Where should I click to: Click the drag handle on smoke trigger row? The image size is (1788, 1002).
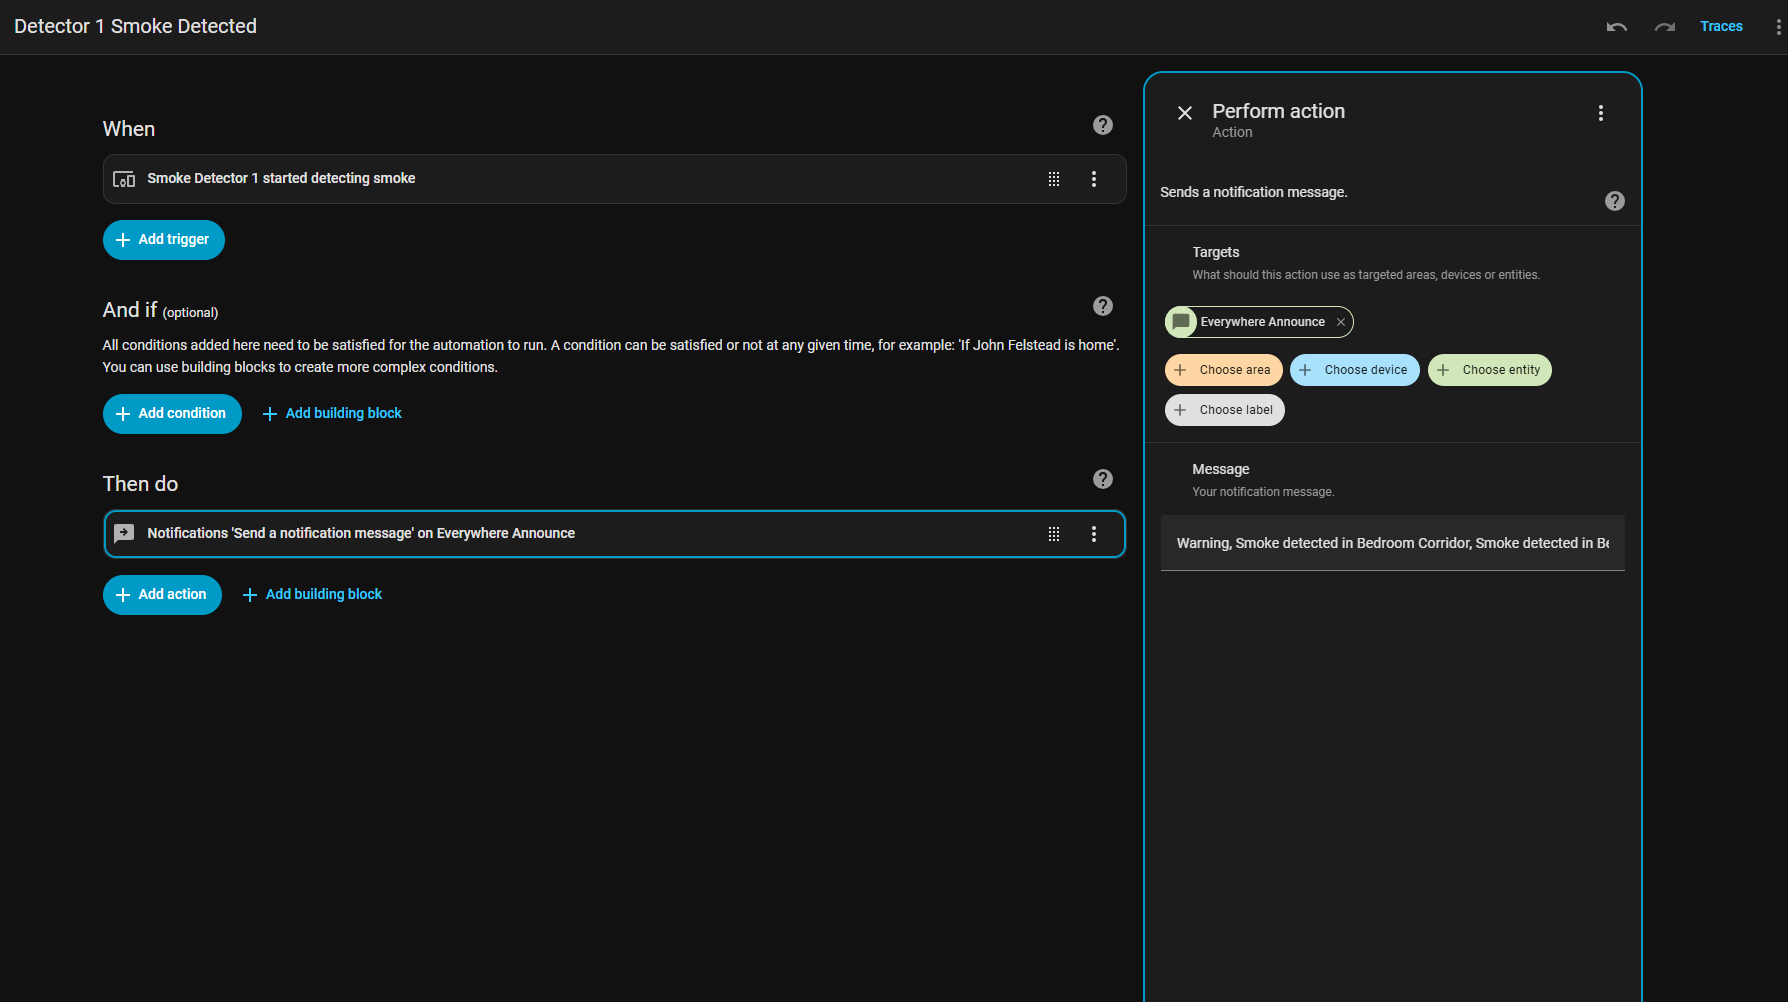coord(1053,179)
